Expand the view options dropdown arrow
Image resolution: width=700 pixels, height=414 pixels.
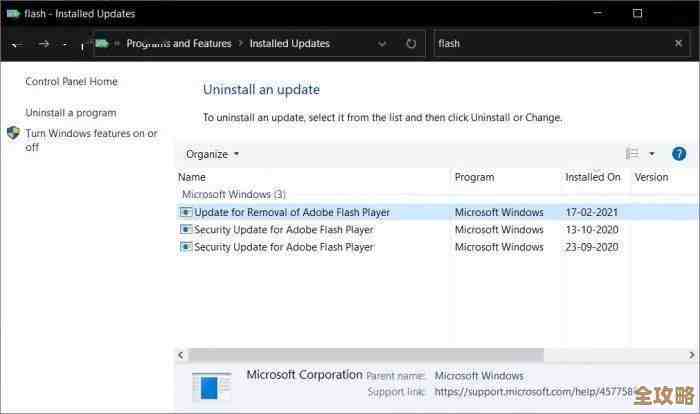pyautogui.click(x=651, y=154)
